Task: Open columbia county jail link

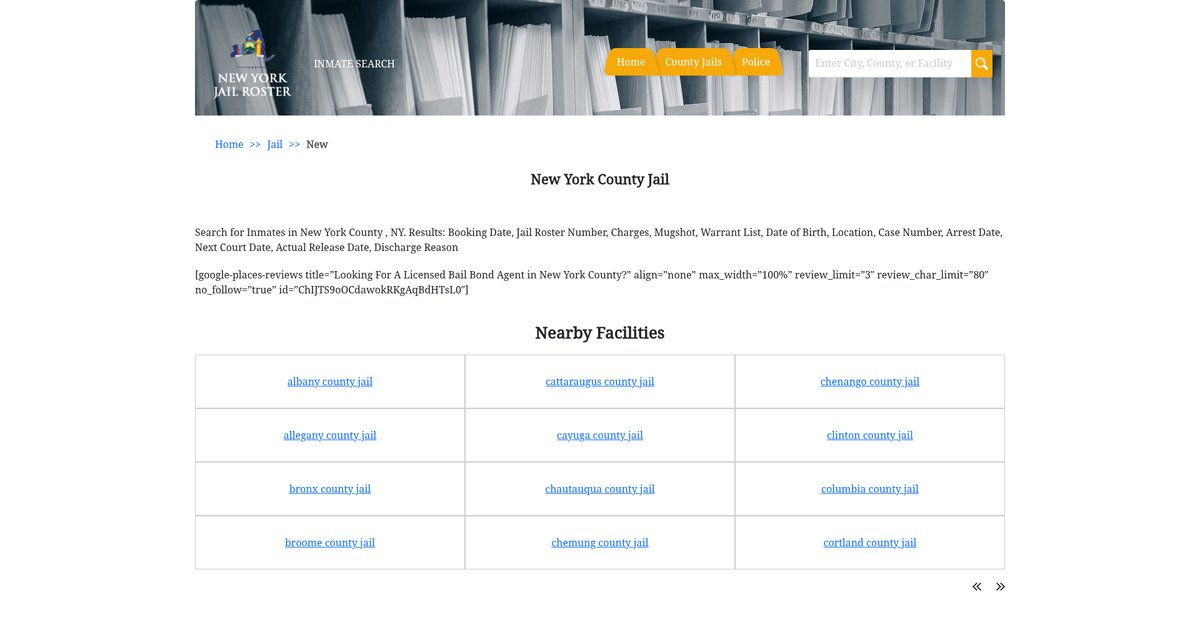Action: tap(870, 489)
